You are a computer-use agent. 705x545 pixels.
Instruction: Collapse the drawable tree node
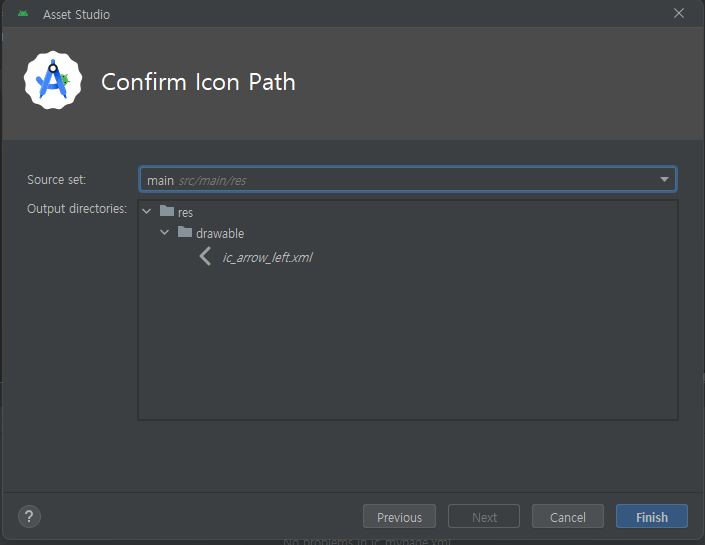point(165,232)
